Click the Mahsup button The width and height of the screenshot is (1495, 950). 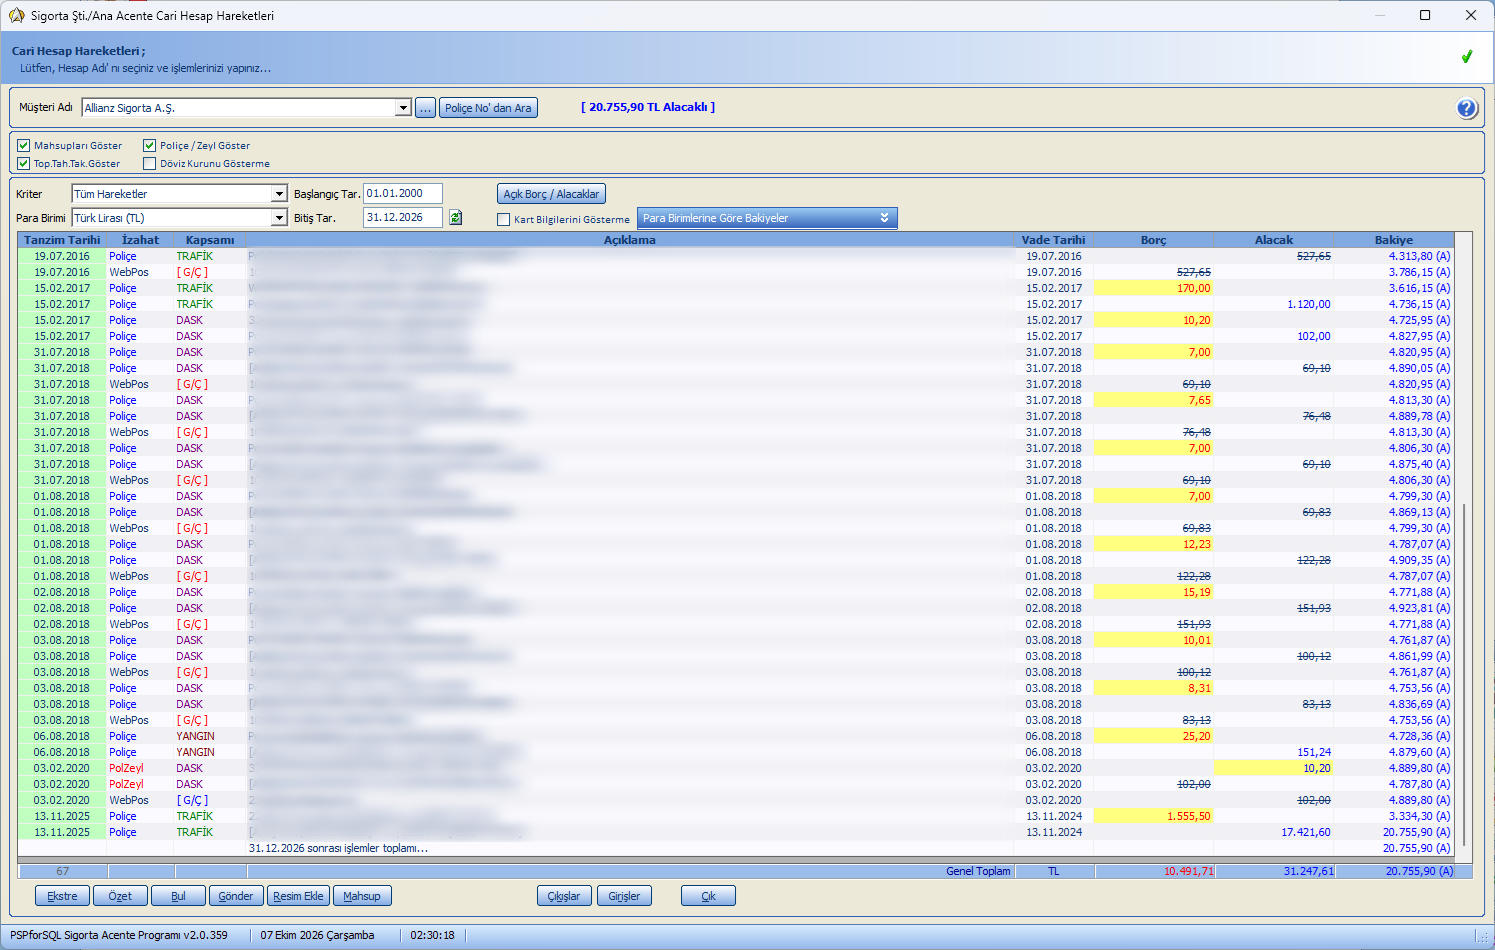pos(362,896)
